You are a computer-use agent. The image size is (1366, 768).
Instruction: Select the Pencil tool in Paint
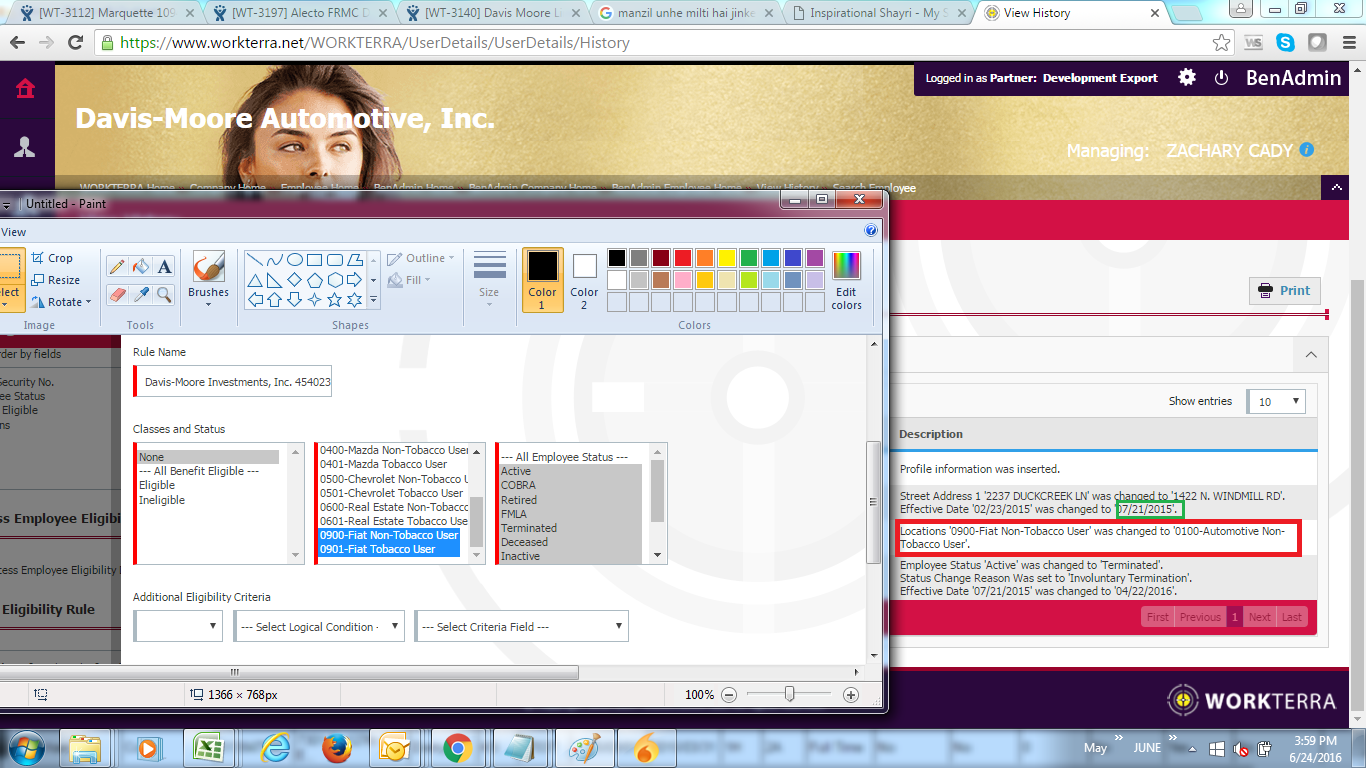point(117,266)
